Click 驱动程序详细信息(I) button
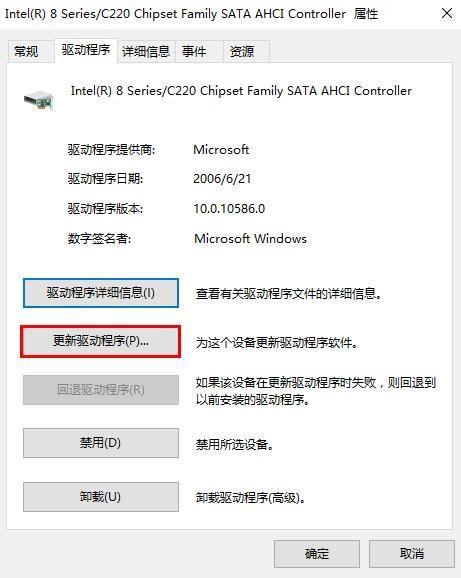This screenshot has height=578, width=461. click(101, 293)
